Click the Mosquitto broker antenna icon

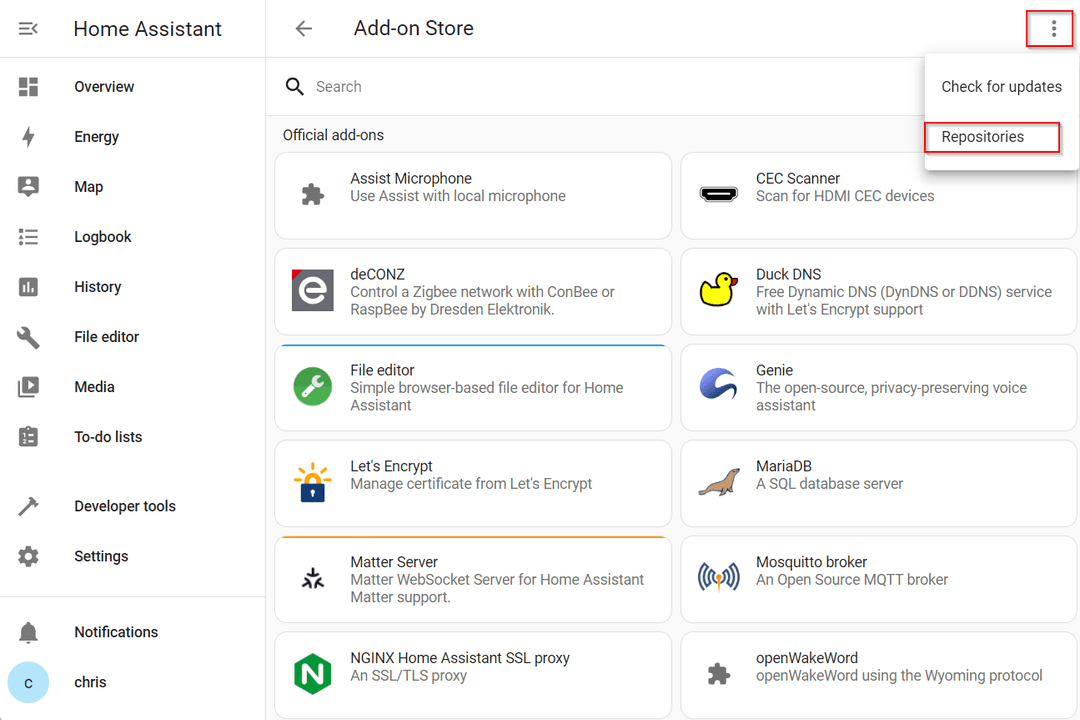pyautogui.click(x=718, y=577)
